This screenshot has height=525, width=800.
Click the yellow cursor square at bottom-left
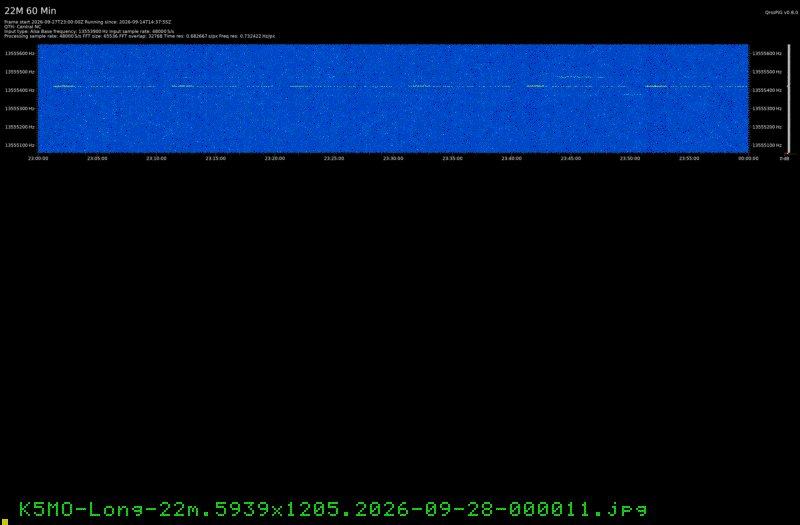pyautogui.click(x=5, y=521)
